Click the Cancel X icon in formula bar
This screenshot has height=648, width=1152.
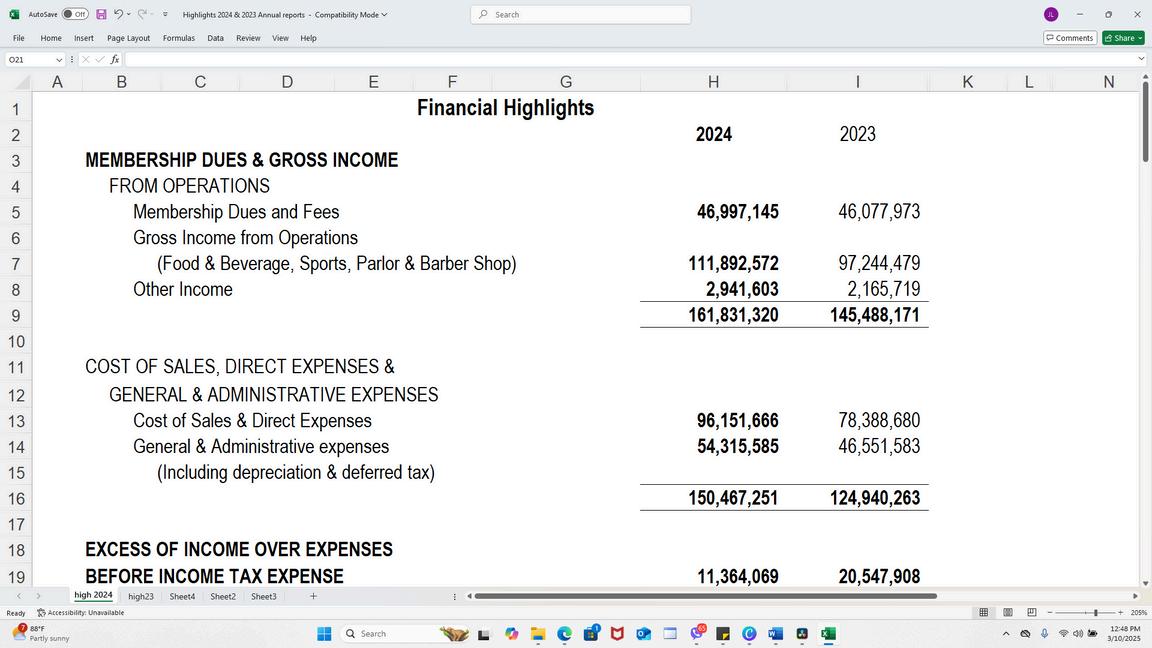85,60
